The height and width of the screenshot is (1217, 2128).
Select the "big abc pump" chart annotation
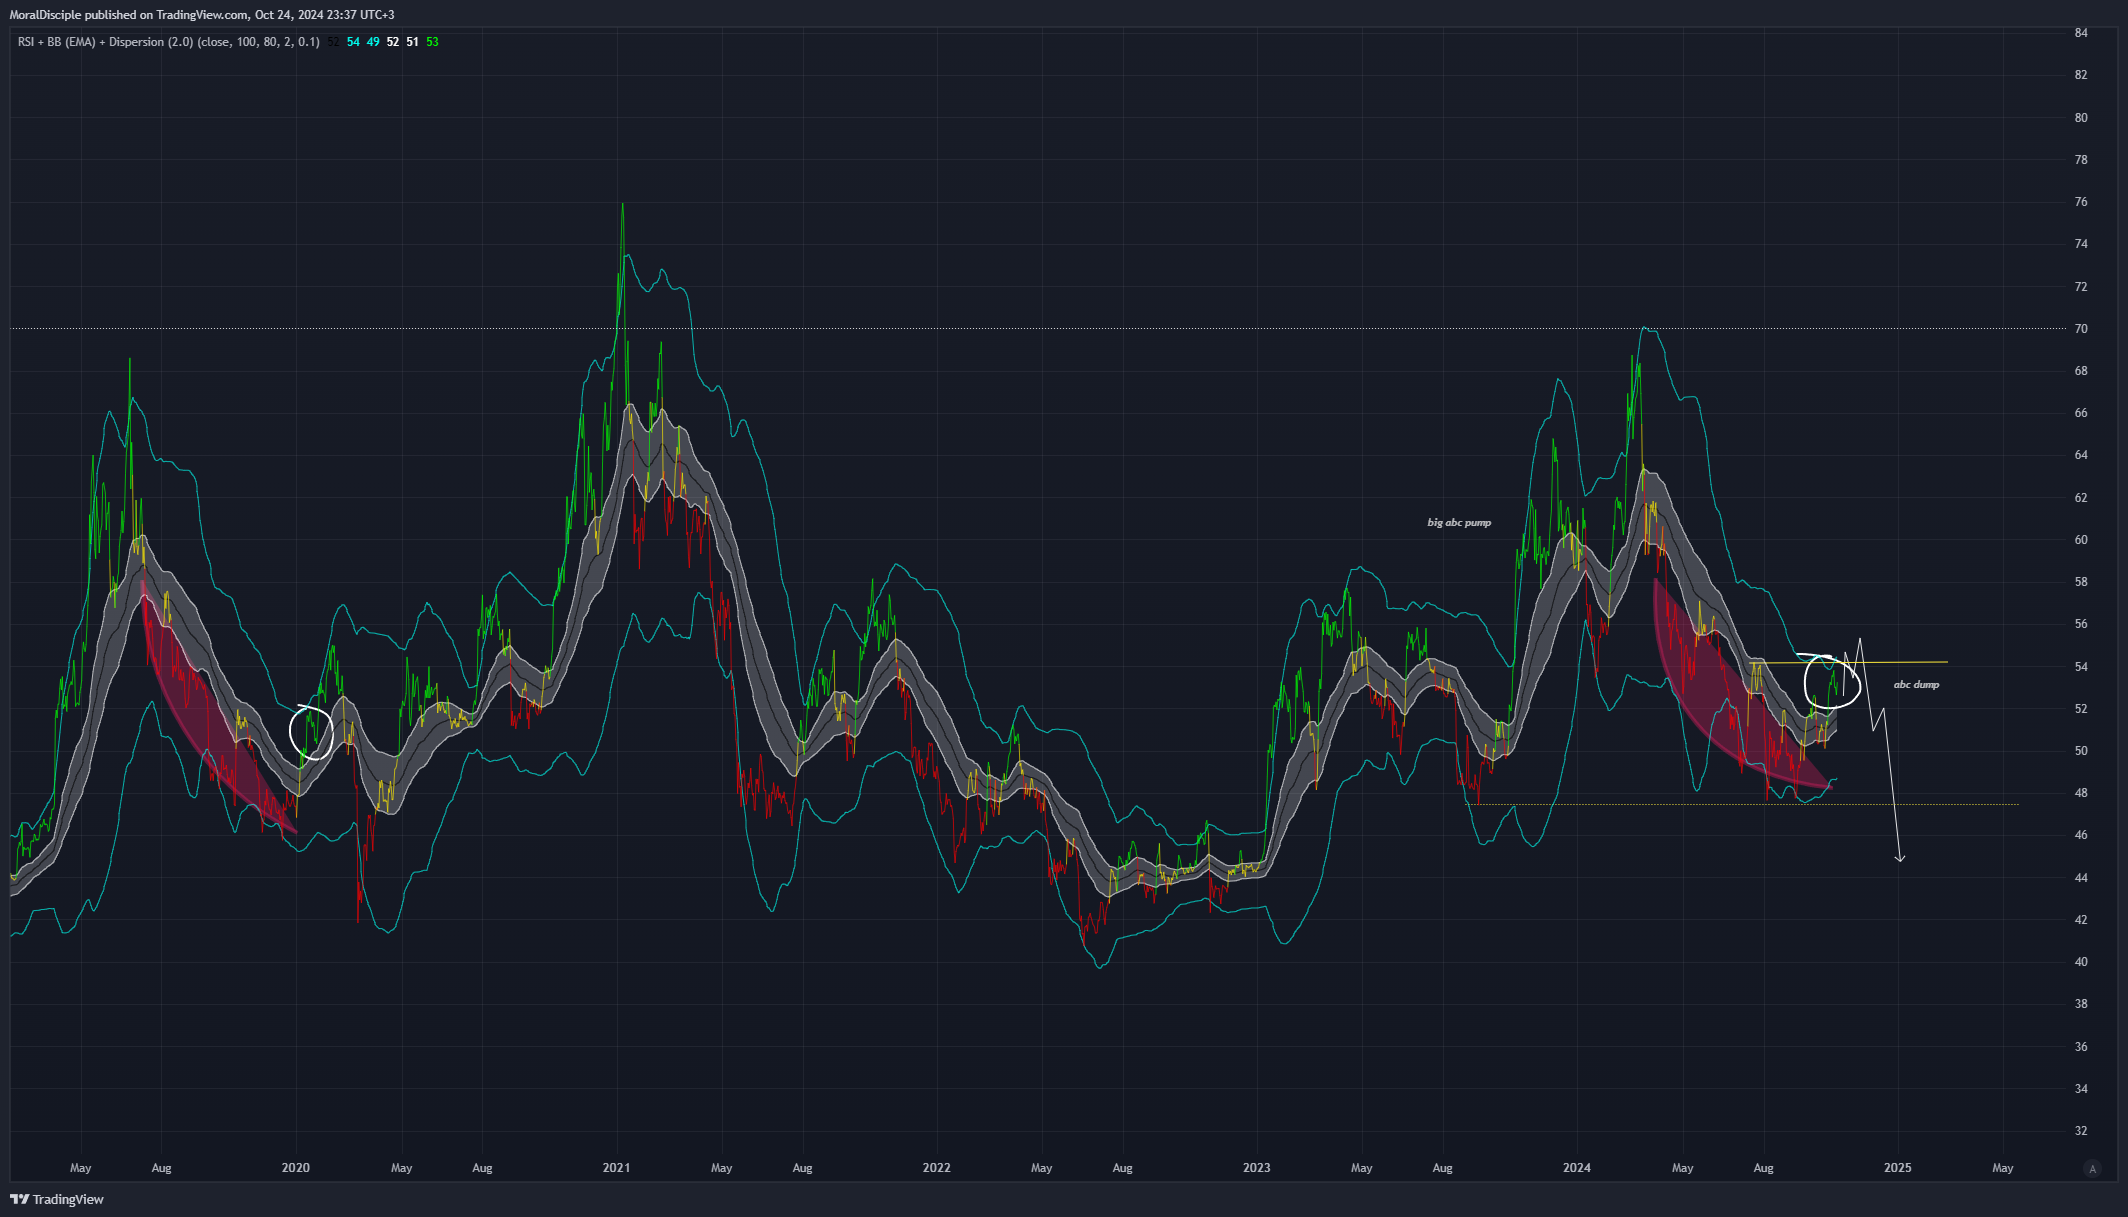[1459, 523]
